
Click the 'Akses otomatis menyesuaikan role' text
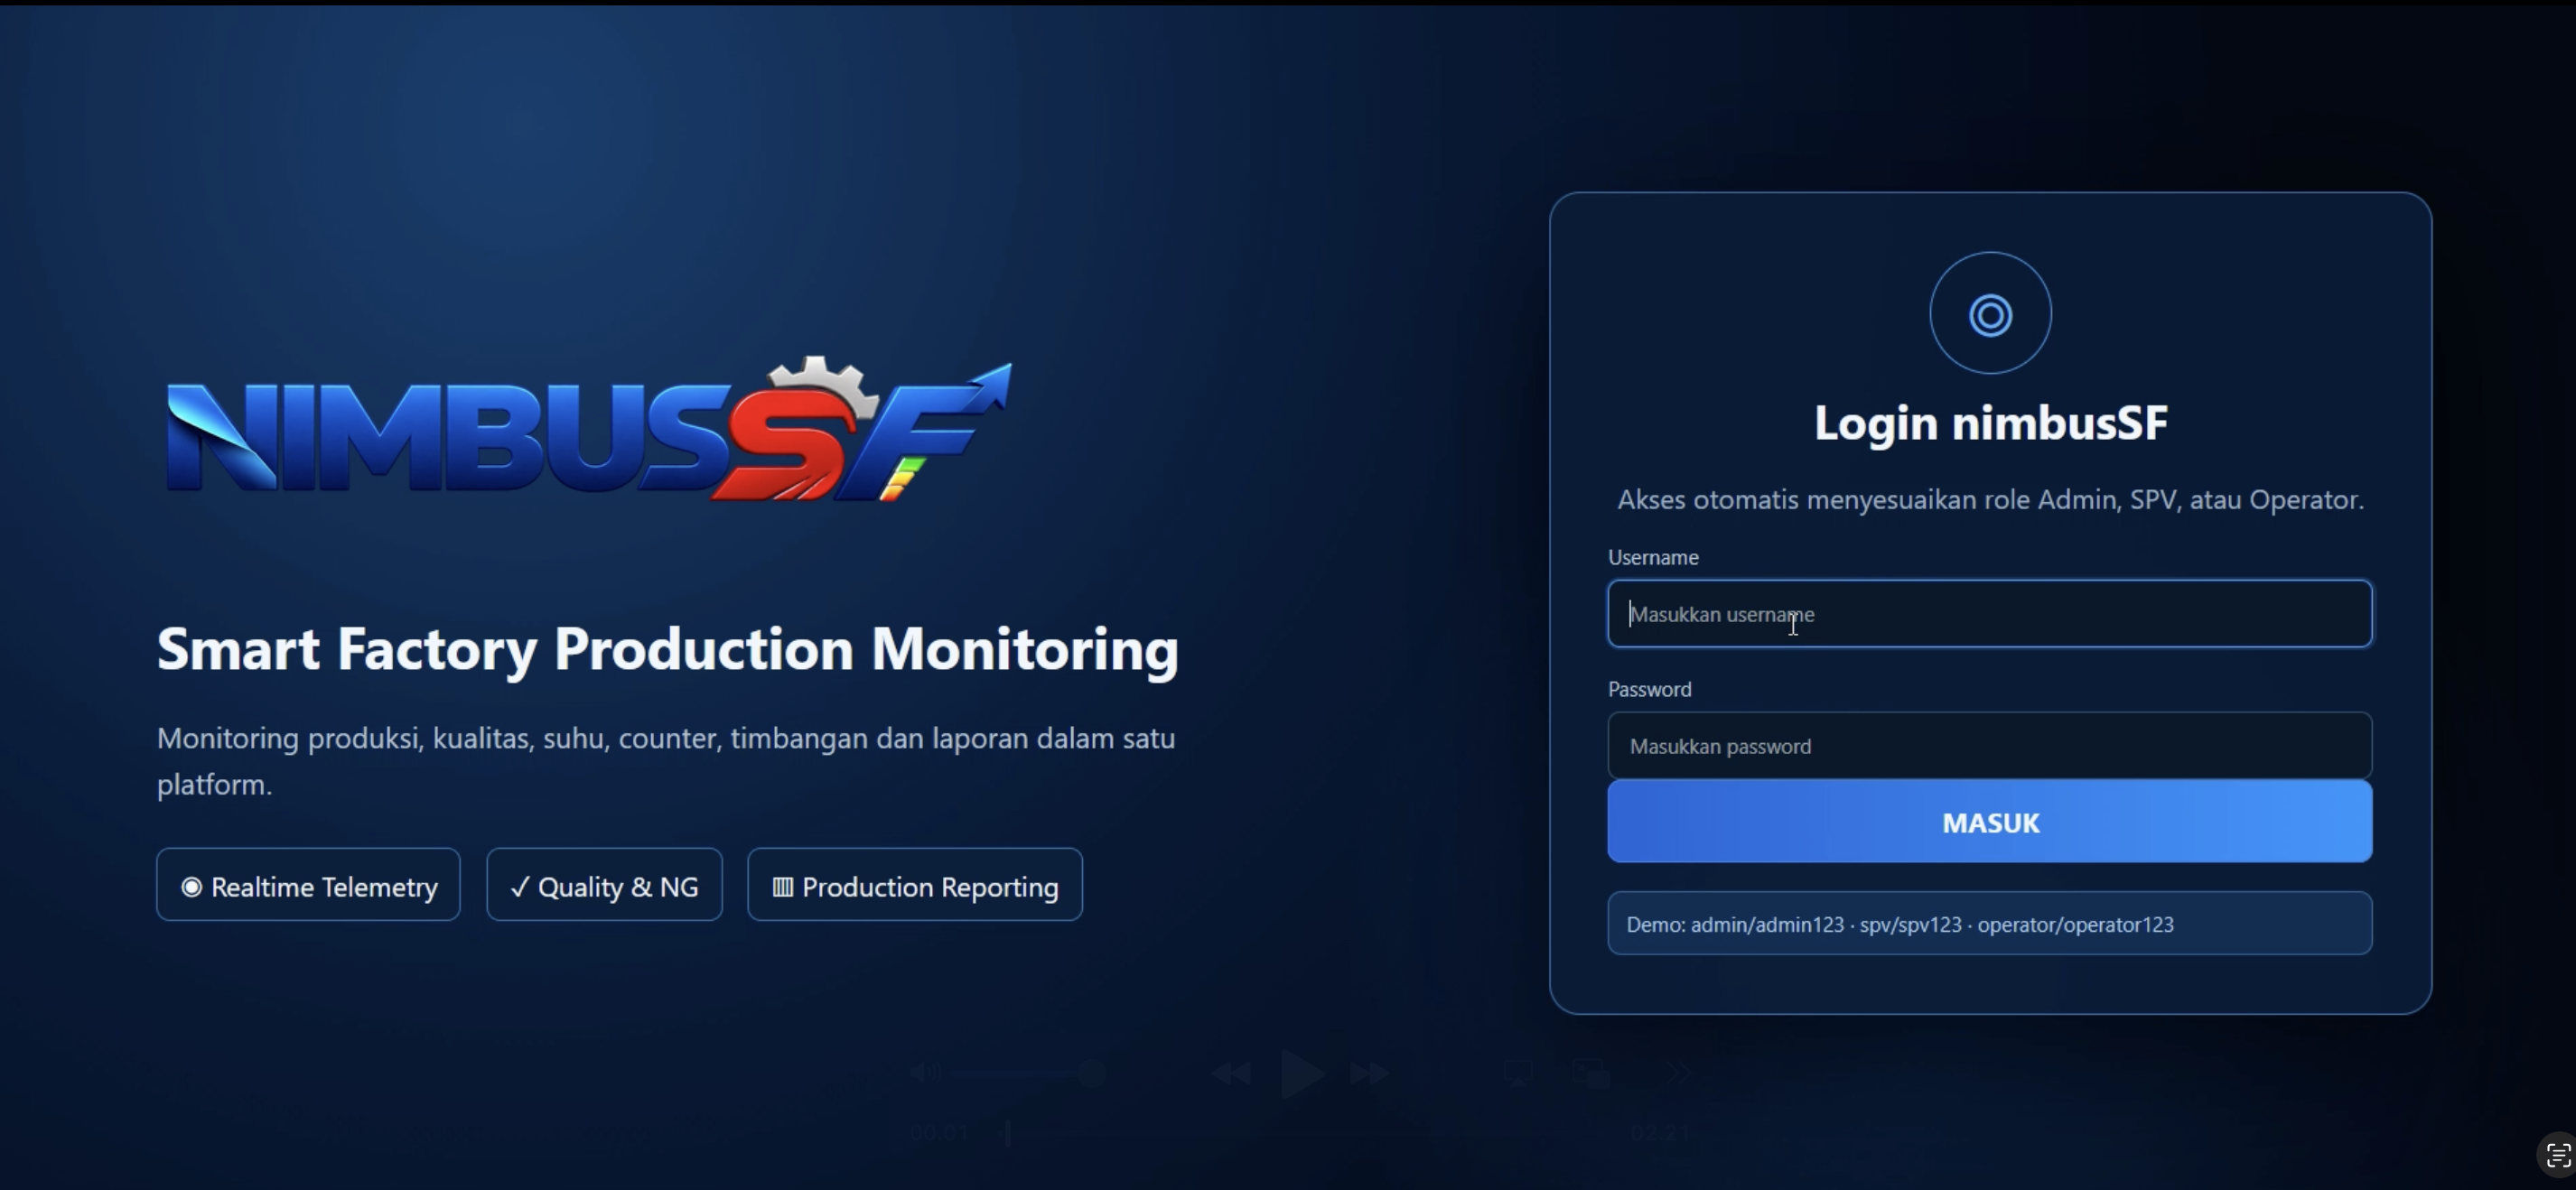pos(1990,499)
